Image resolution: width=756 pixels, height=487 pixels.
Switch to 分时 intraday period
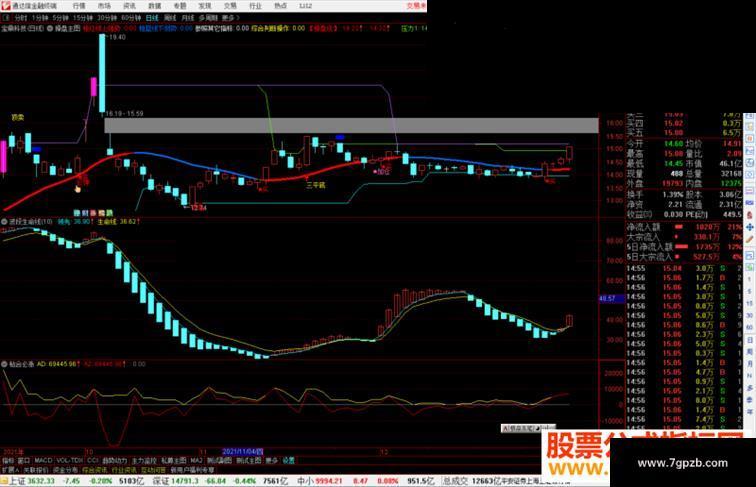tap(21, 18)
